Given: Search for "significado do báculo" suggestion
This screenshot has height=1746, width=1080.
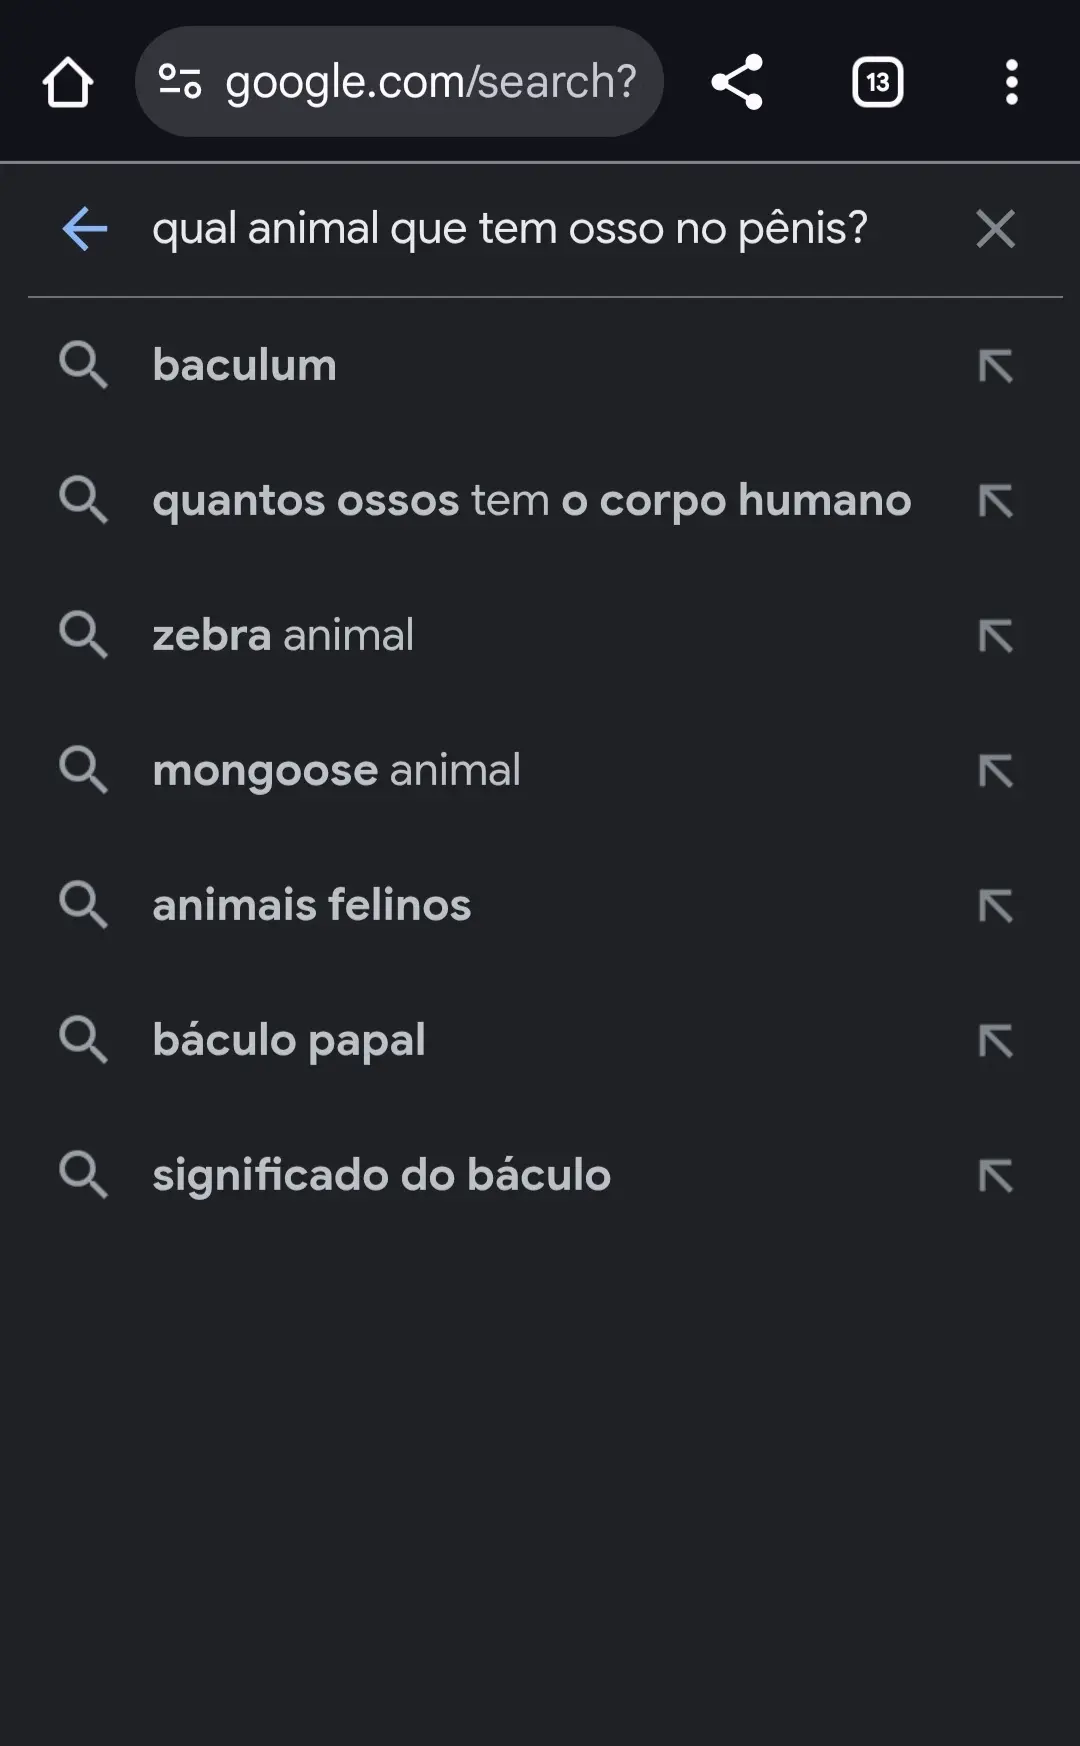Looking at the screenshot, I should (381, 1175).
